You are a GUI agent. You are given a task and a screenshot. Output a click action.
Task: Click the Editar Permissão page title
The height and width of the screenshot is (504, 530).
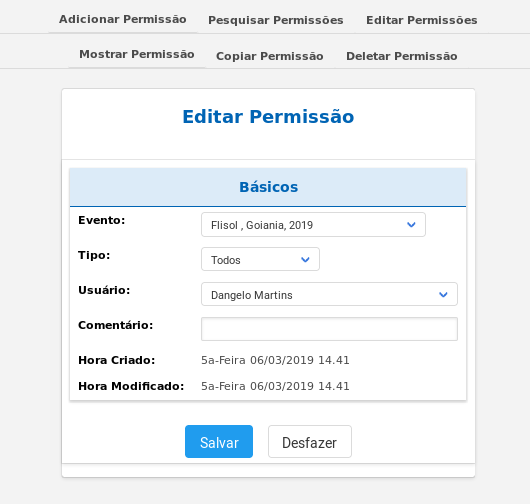tap(268, 117)
